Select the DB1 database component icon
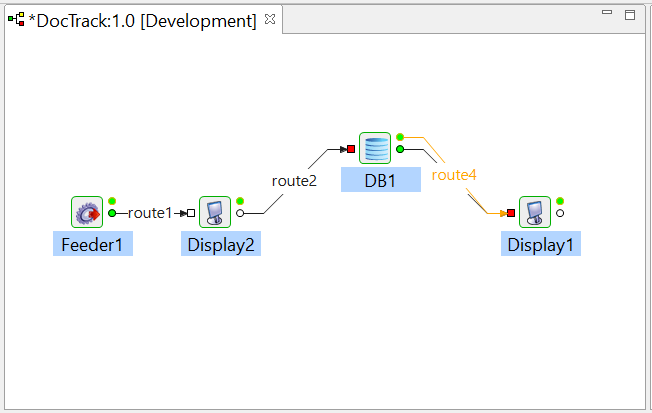 point(375,148)
